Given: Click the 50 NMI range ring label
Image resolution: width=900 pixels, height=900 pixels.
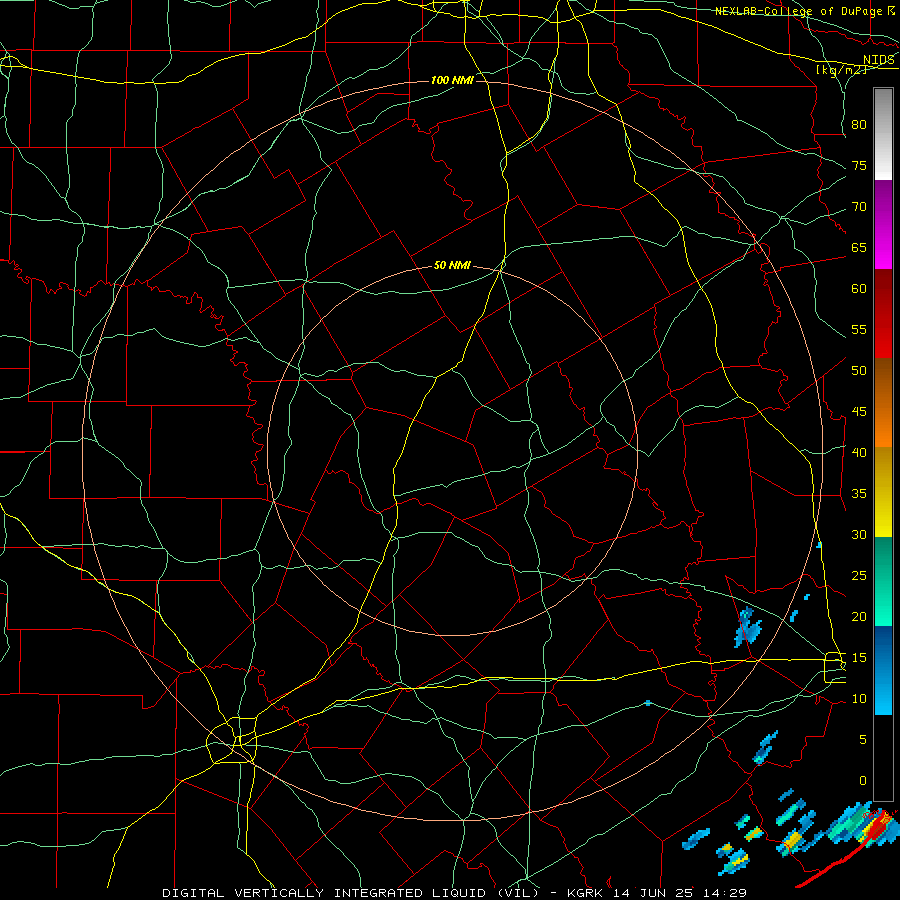Looking at the screenshot, I should pos(452,265).
